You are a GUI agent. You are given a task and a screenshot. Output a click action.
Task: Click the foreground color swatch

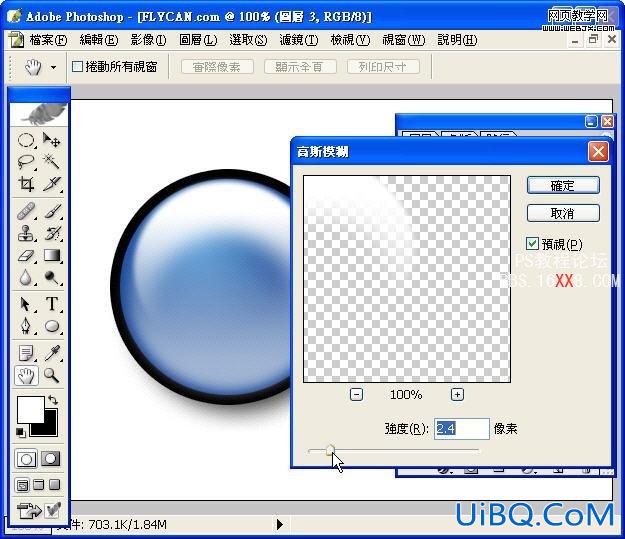[30, 409]
